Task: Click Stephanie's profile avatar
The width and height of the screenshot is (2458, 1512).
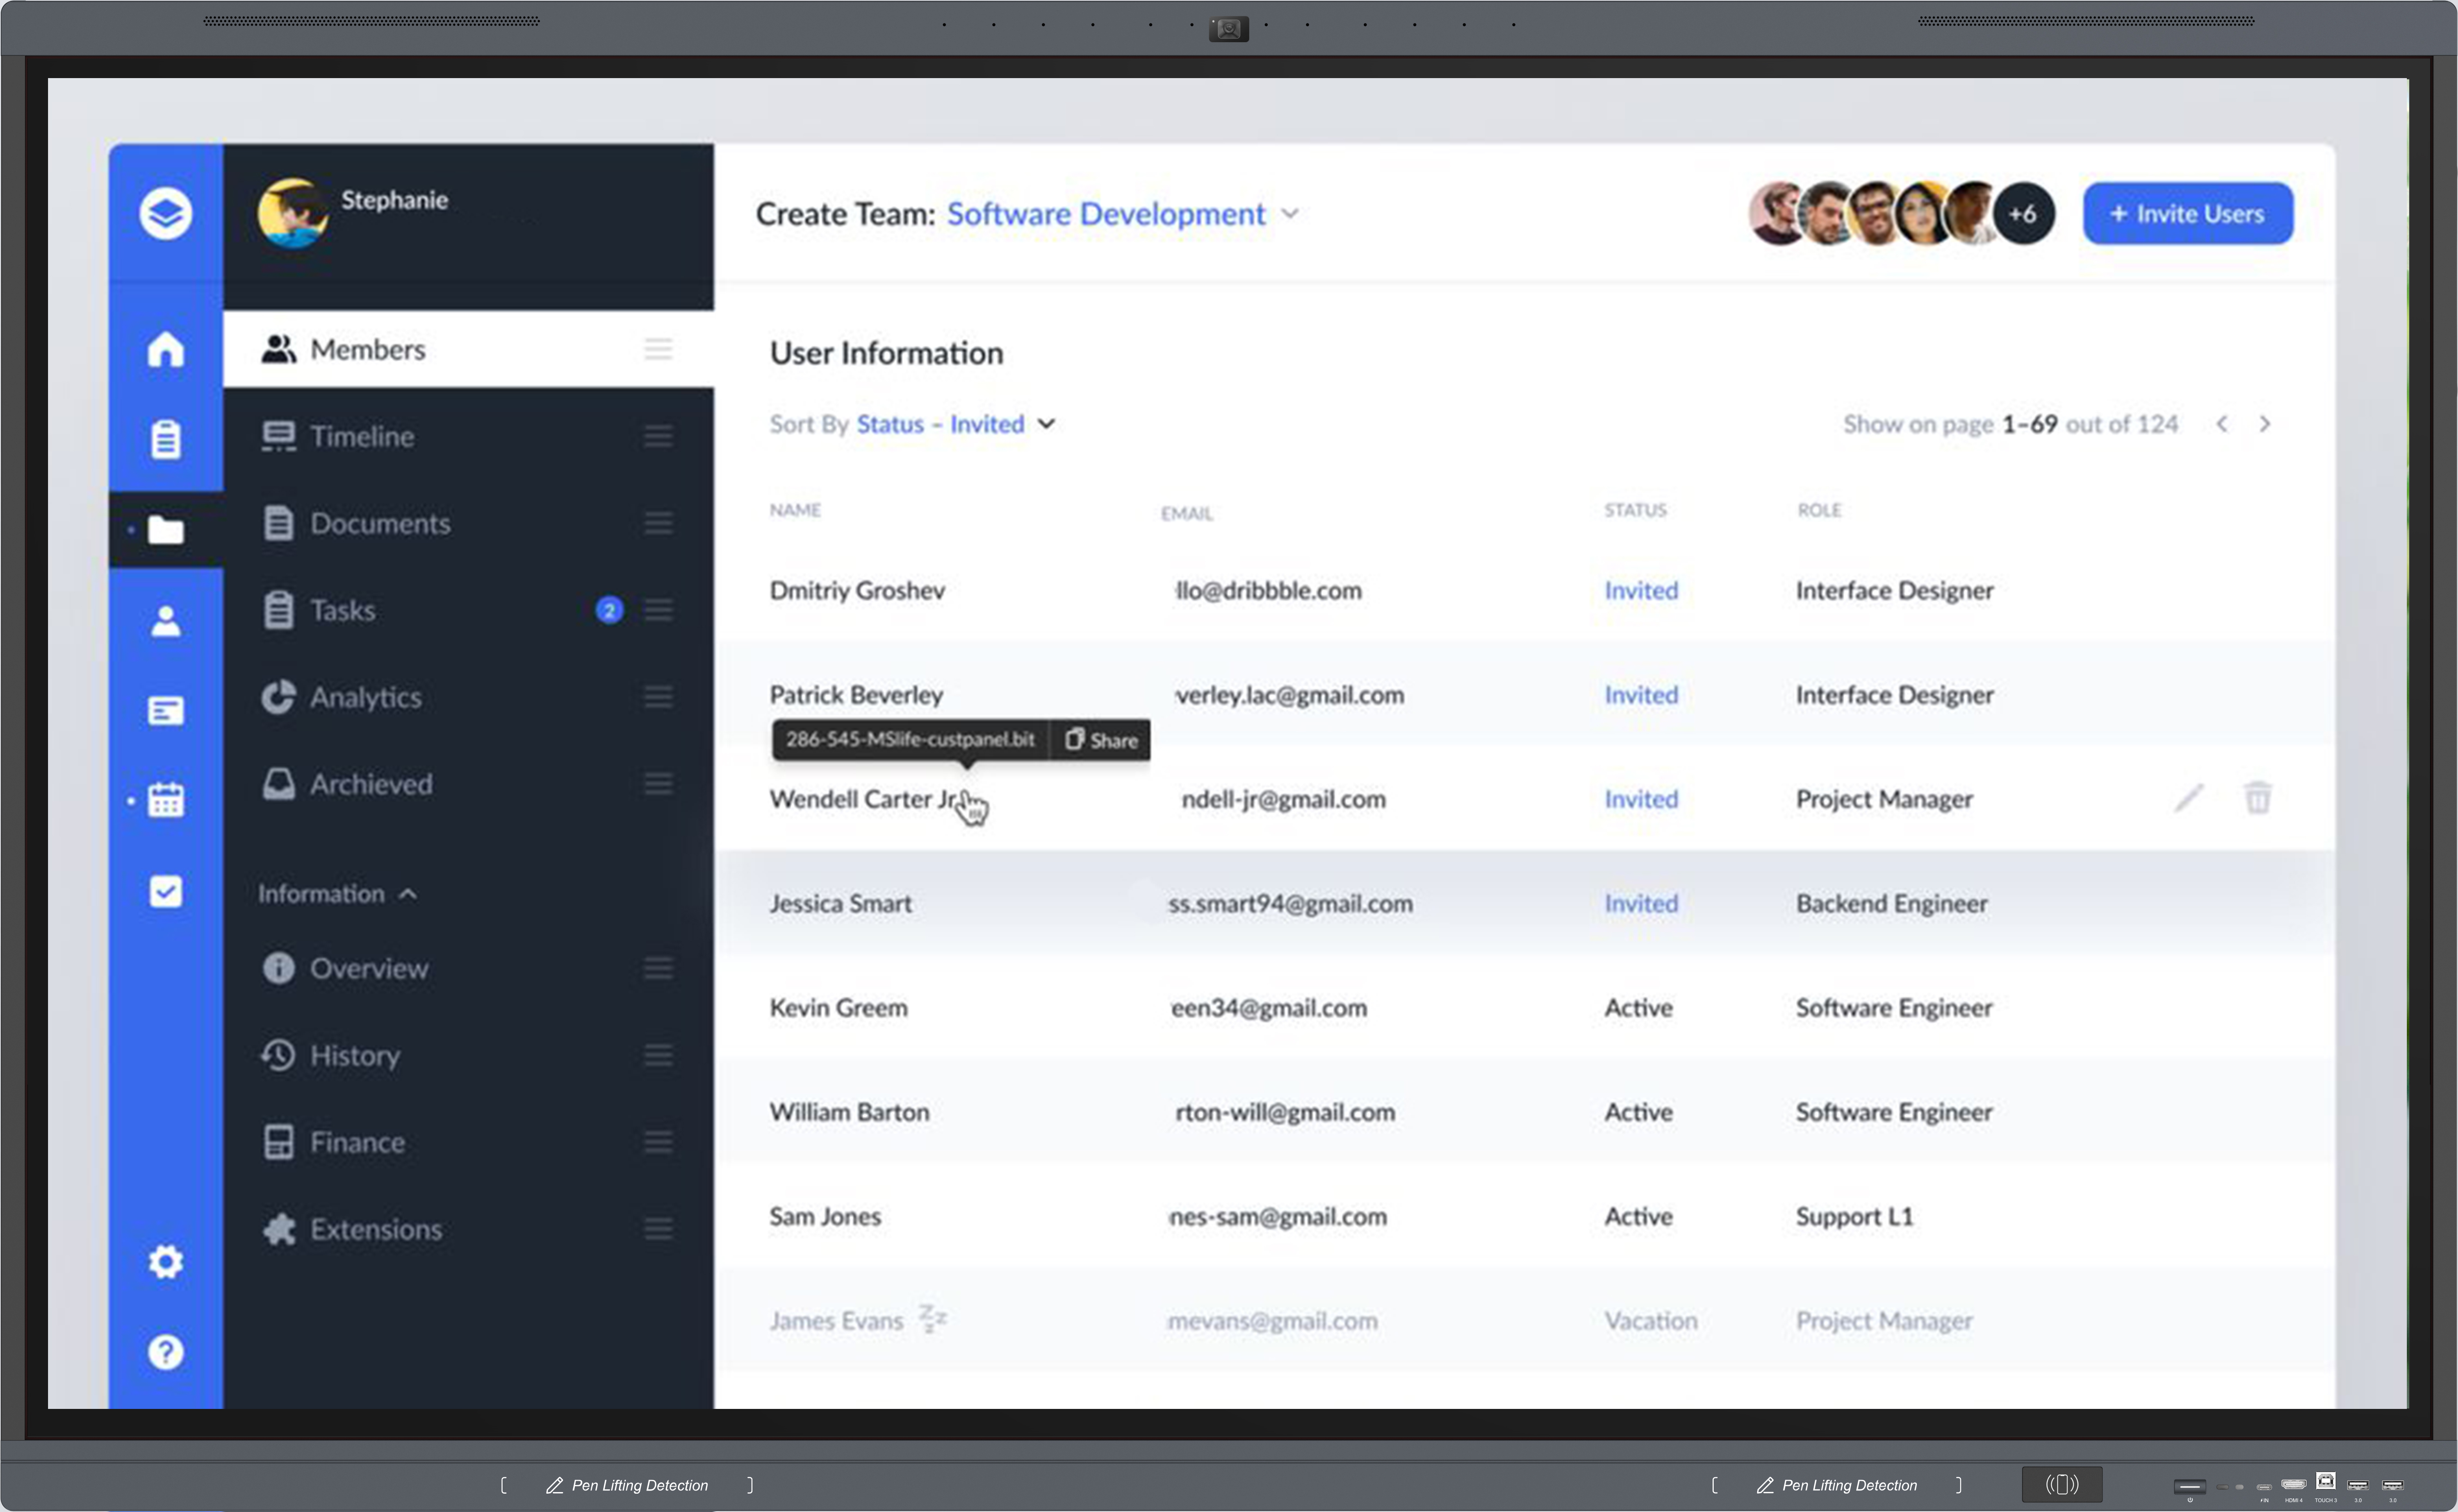Action: (x=293, y=213)
